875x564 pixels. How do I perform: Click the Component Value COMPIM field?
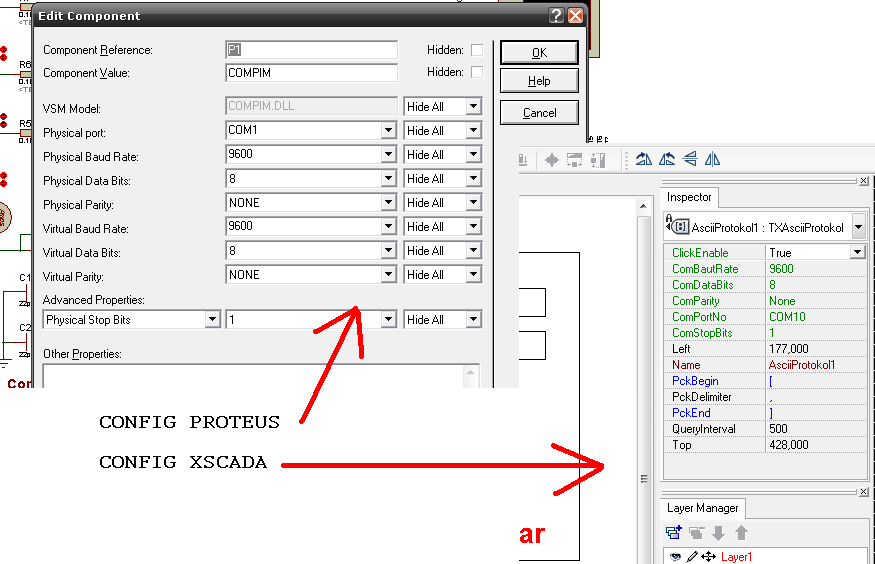312,73
